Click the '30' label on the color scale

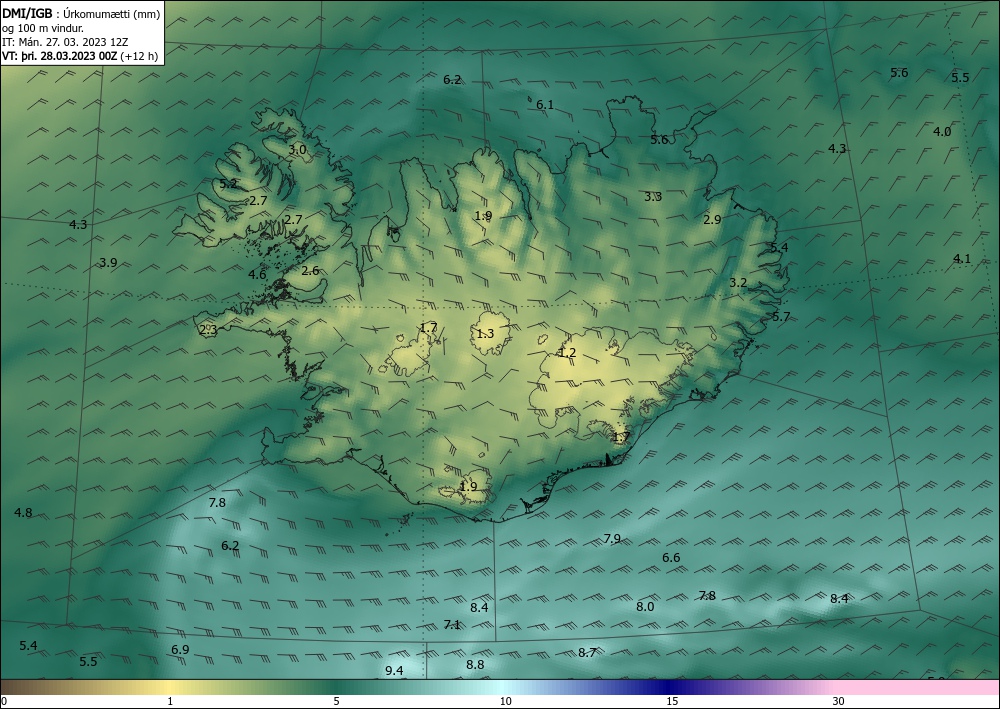point(839,701)
